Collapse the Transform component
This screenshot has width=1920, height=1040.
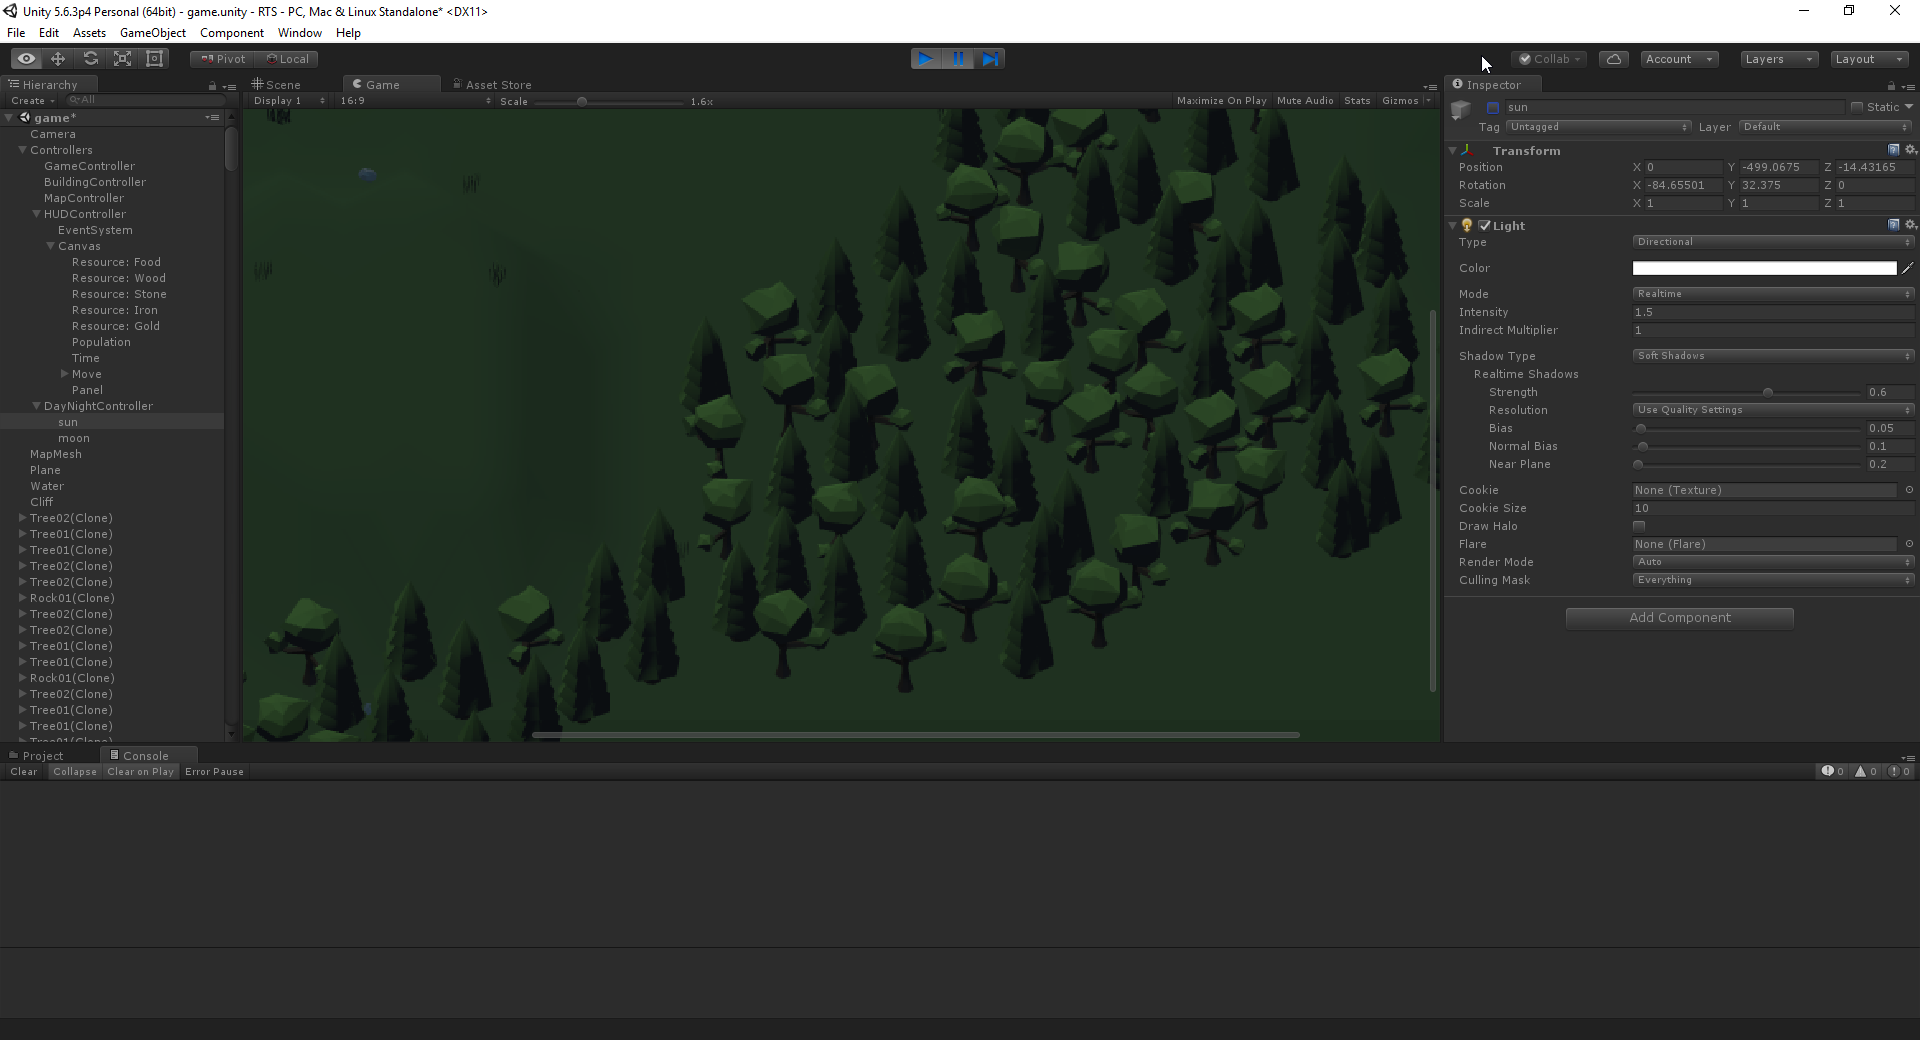pos(1452,150)
